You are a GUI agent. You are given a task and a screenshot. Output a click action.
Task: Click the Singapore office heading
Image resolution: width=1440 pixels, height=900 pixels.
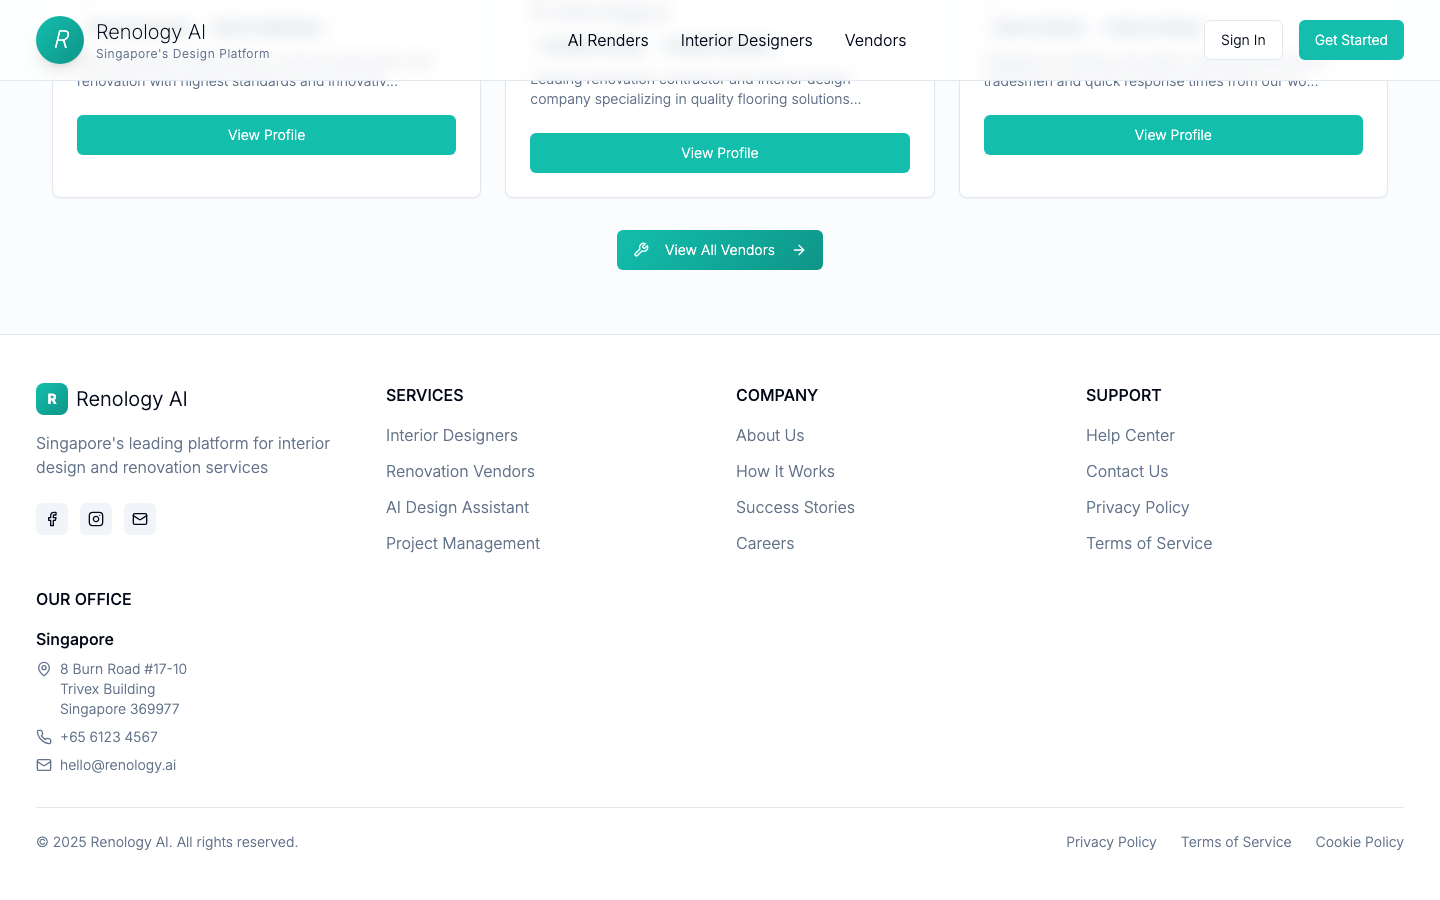point(75,639)
